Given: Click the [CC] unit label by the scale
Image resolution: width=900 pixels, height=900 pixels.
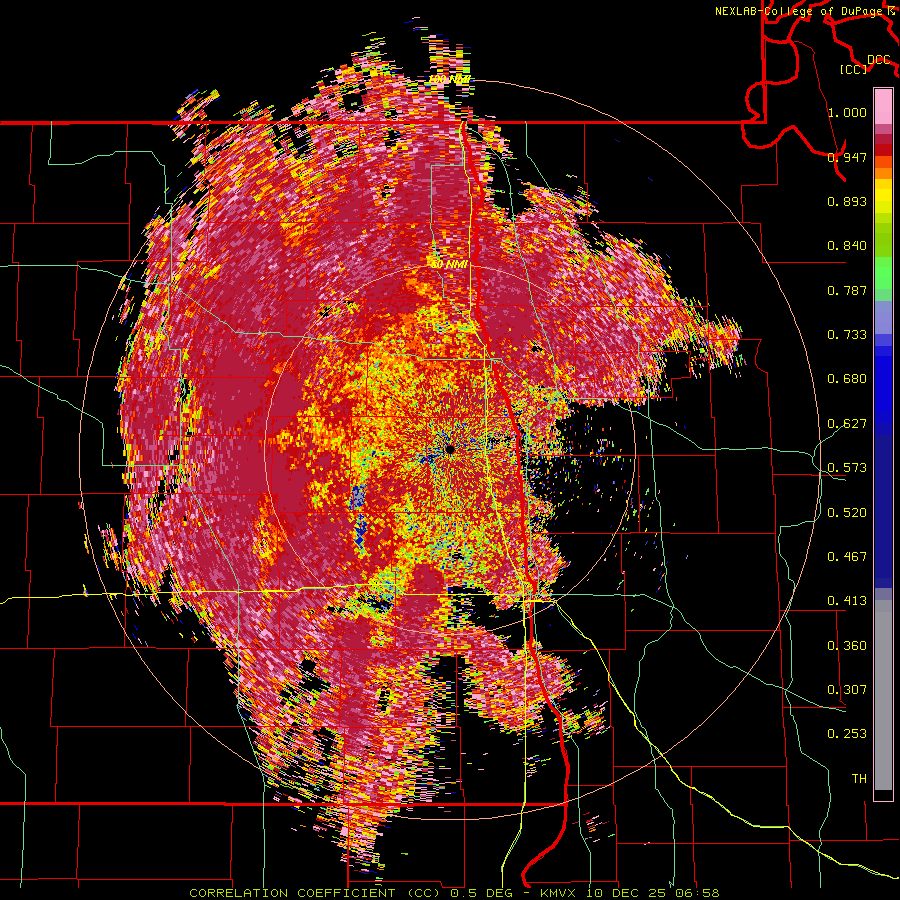Looking at the screenshot, I should click(853, 69).
